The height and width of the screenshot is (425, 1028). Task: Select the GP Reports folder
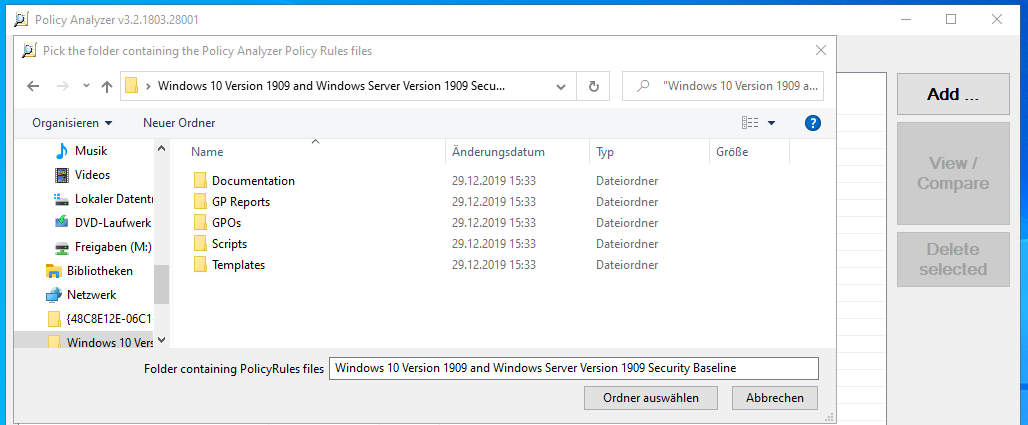click(241, 201)
